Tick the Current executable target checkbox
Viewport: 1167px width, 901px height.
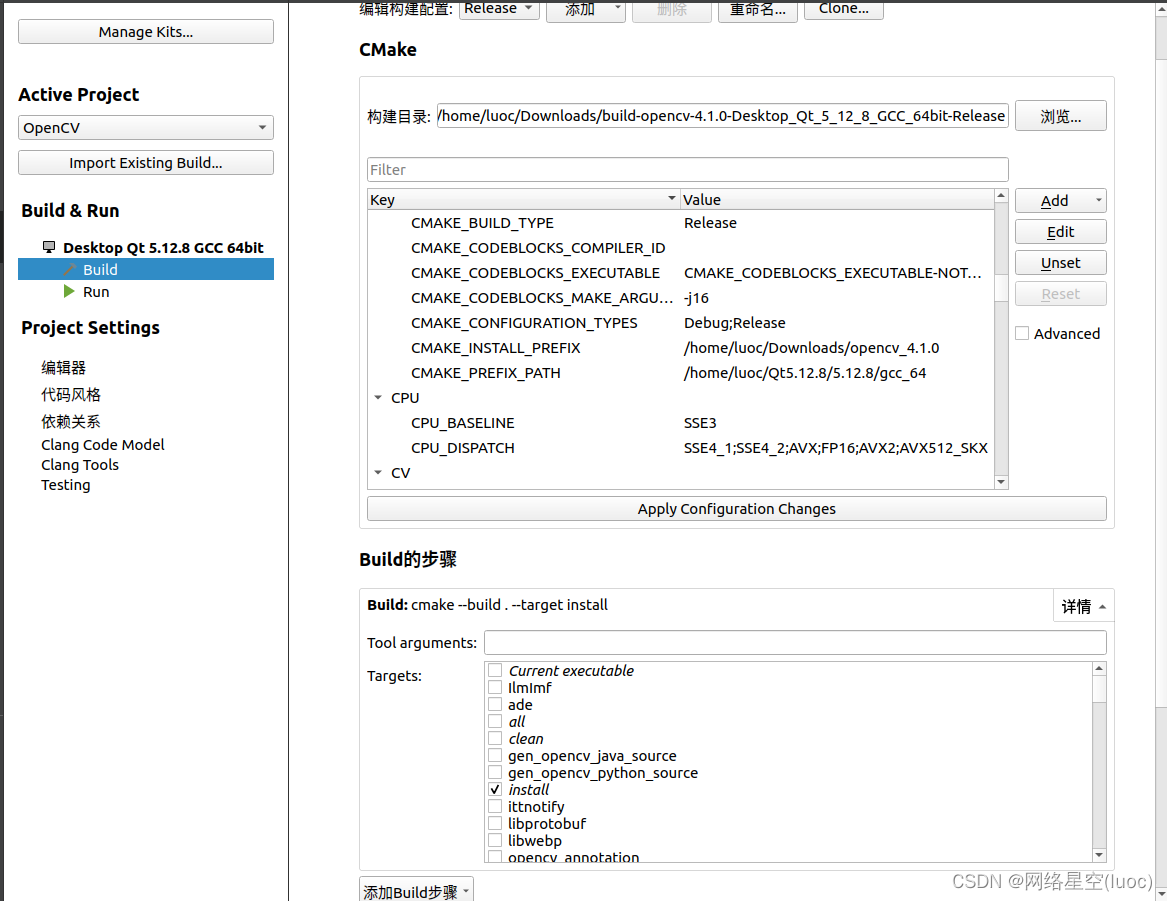pos(495,670)
